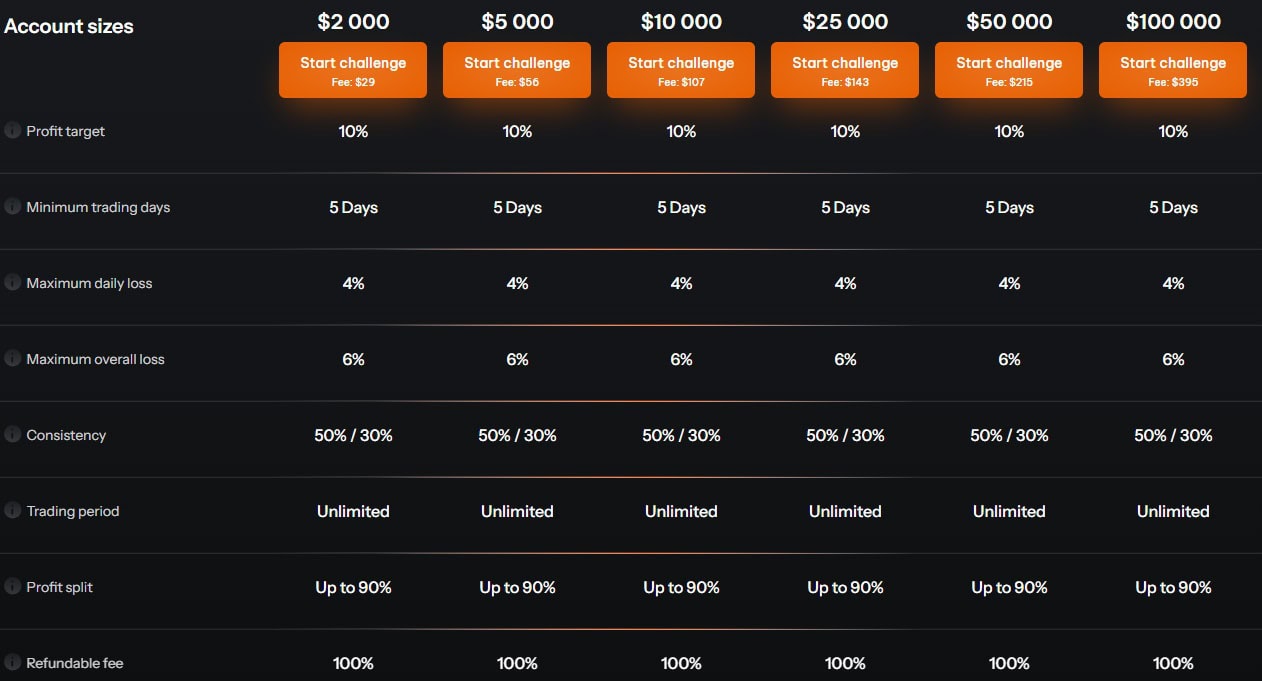Click the Account sizes heading
Screen dimensions: 1262x681
(69, 27)
